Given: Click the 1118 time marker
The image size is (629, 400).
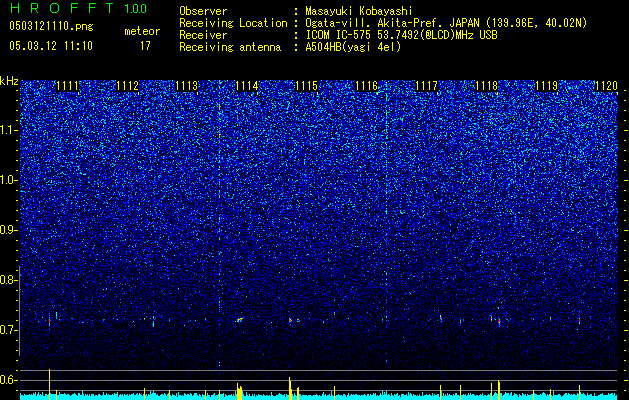Looking at the screenshot, I should pyautogui.click(x=487, y=85).
